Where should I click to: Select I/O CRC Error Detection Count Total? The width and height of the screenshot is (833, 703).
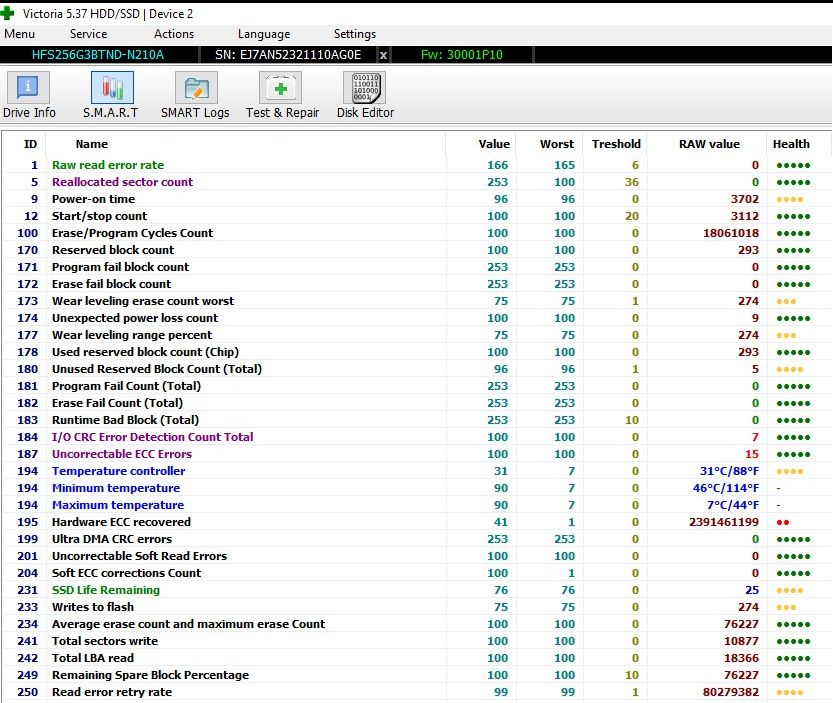[x=416, y=437]
